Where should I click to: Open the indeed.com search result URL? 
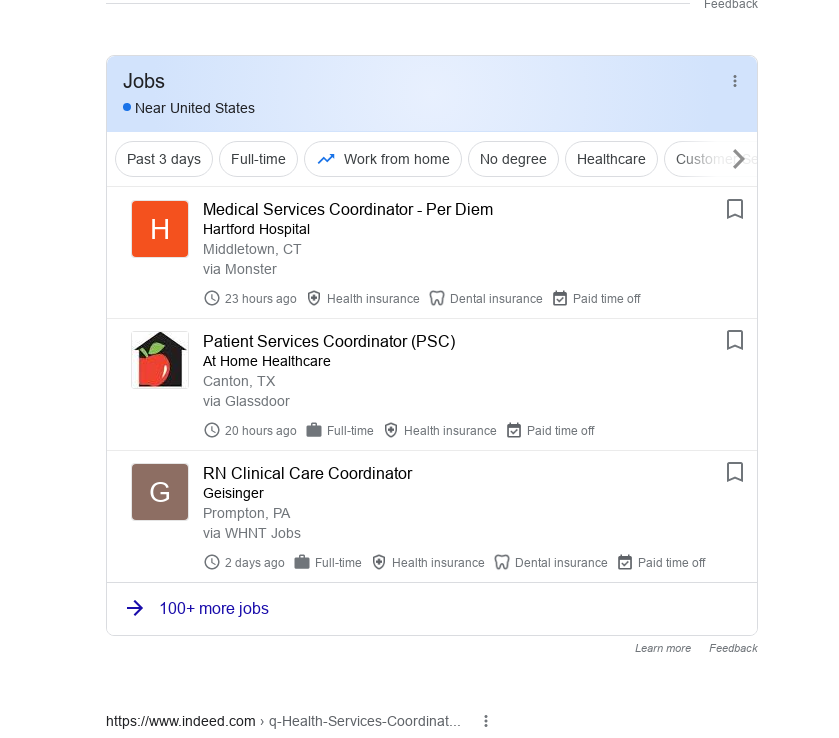pyautogui.click(x=181, y=721)
